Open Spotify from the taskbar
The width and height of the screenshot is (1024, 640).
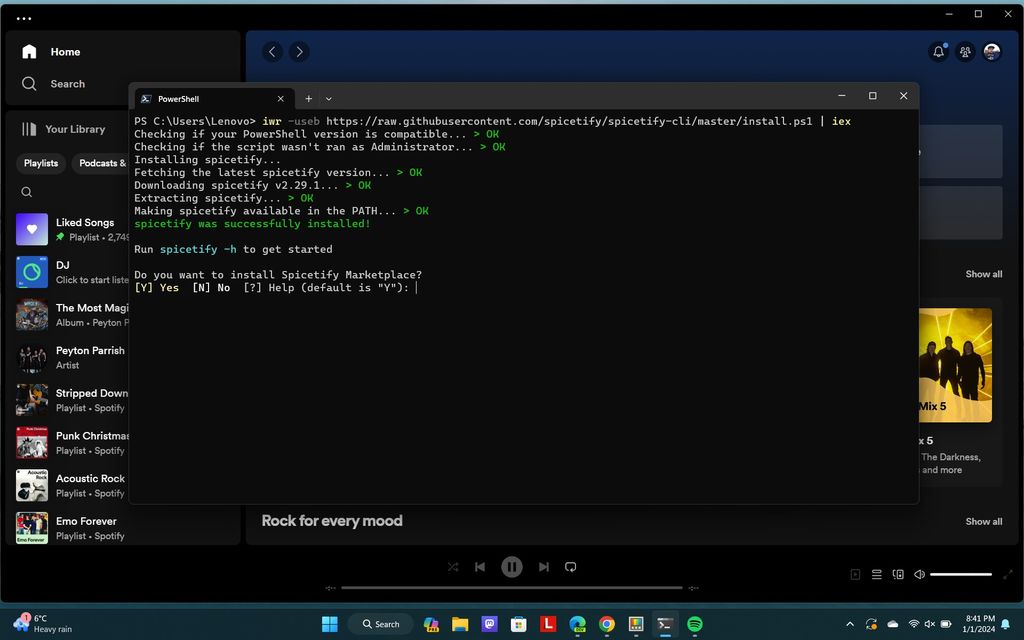coord(694,623)
